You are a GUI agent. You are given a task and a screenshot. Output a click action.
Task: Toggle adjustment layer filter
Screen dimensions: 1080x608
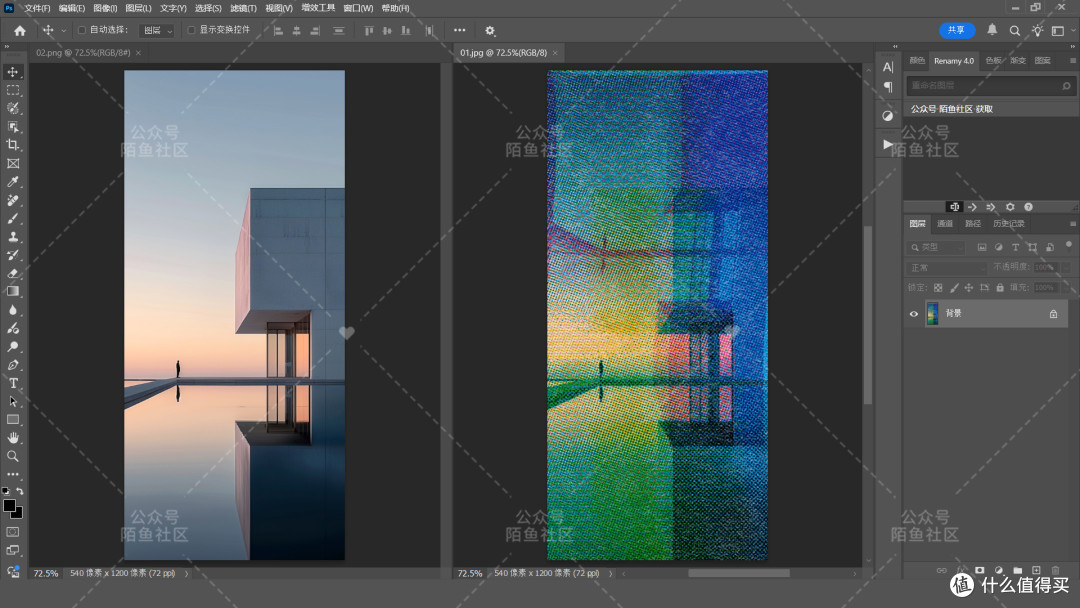click(x=999, y=247)
